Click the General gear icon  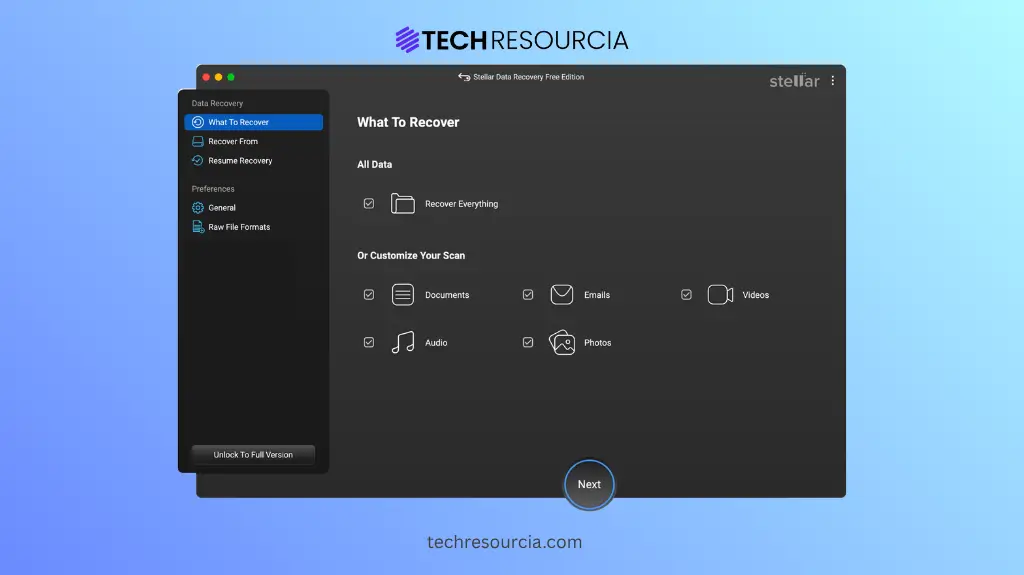[x=197, y=208]
